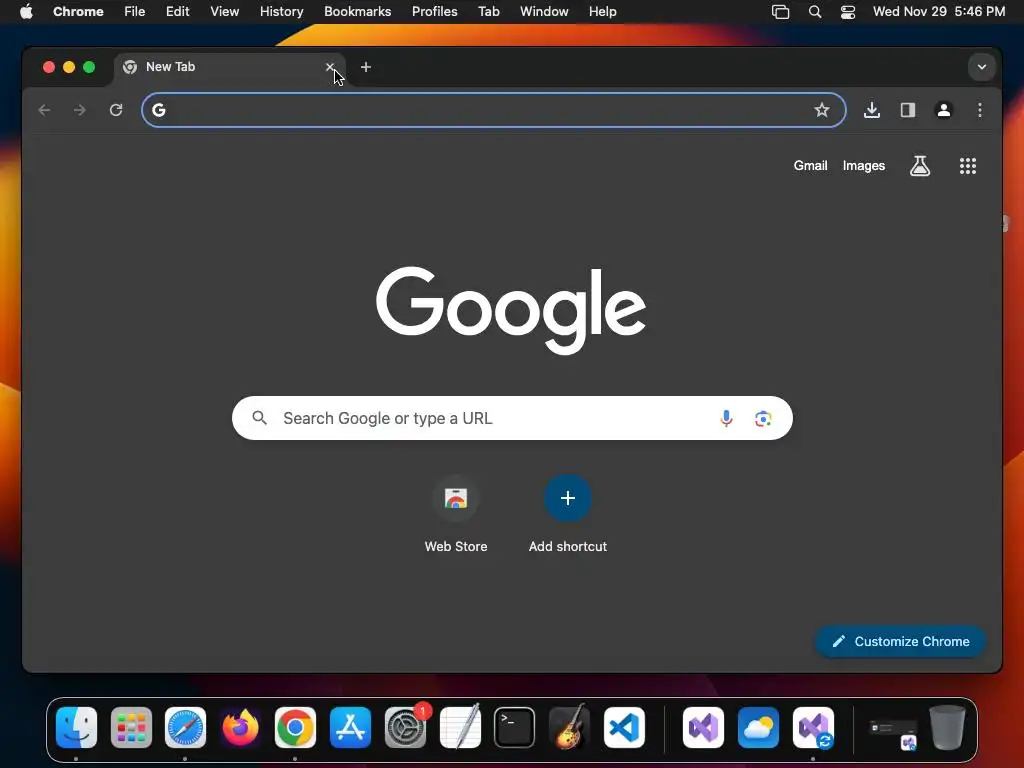This screenshot has width=1024, height=768.
Task: Open System Settings from the Dock
Action: [406, 728]
